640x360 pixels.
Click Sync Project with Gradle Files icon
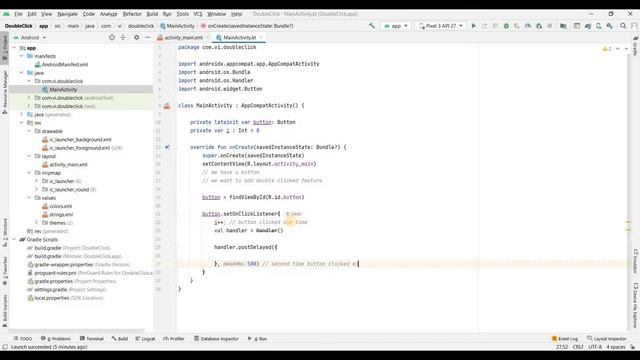click(x=588, y=26)
